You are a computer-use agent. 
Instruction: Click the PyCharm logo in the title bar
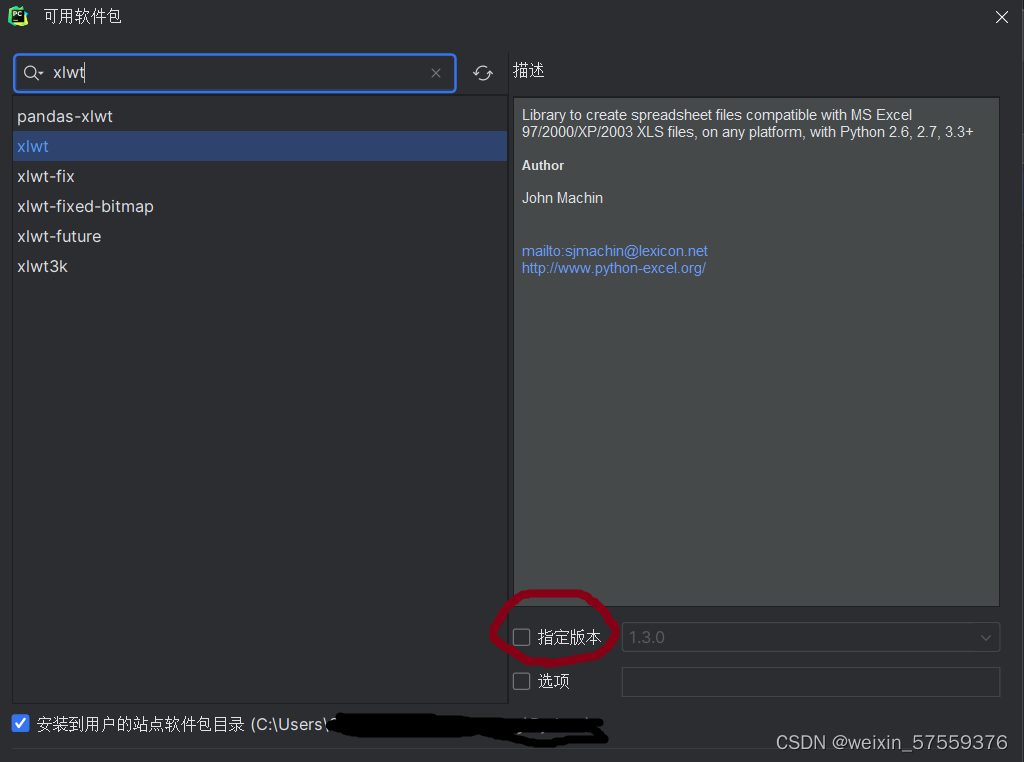coord(17,16)
